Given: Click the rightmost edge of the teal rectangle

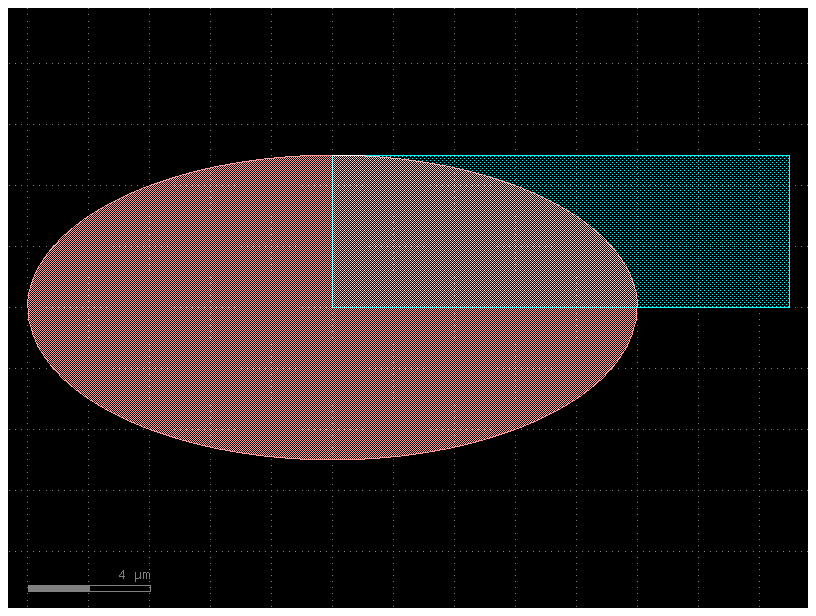Looking at the screenshot, I should [x=789, y=230].
